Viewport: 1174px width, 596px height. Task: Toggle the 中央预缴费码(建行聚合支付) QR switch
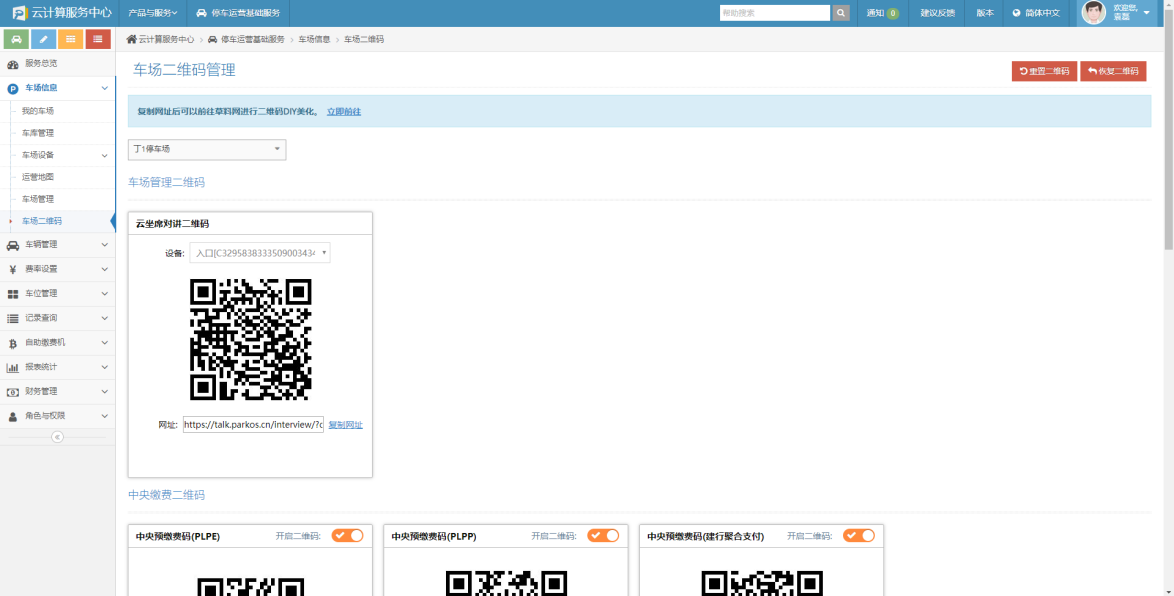click(859, 536)
